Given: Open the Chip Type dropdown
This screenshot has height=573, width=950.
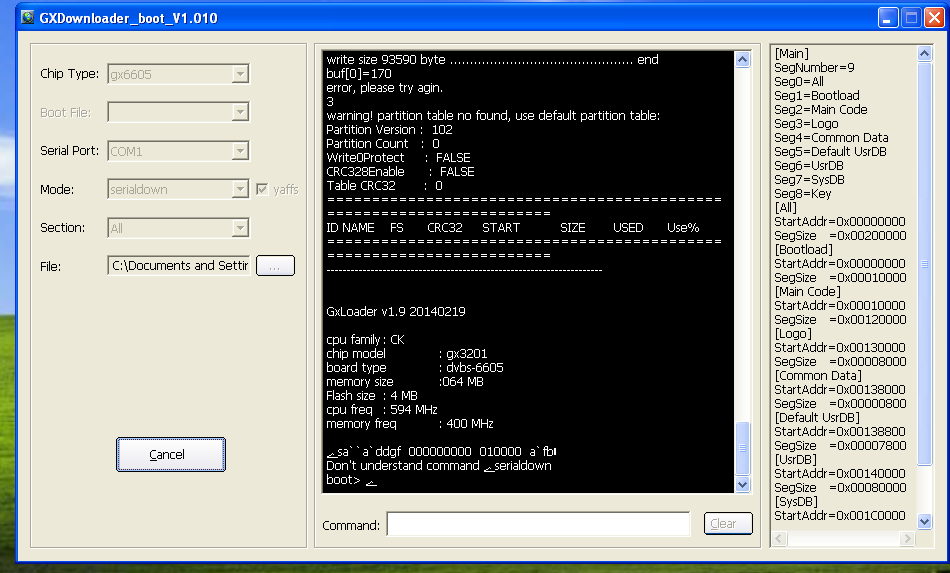Looking at the screenshot, I should tap(240, 74).
